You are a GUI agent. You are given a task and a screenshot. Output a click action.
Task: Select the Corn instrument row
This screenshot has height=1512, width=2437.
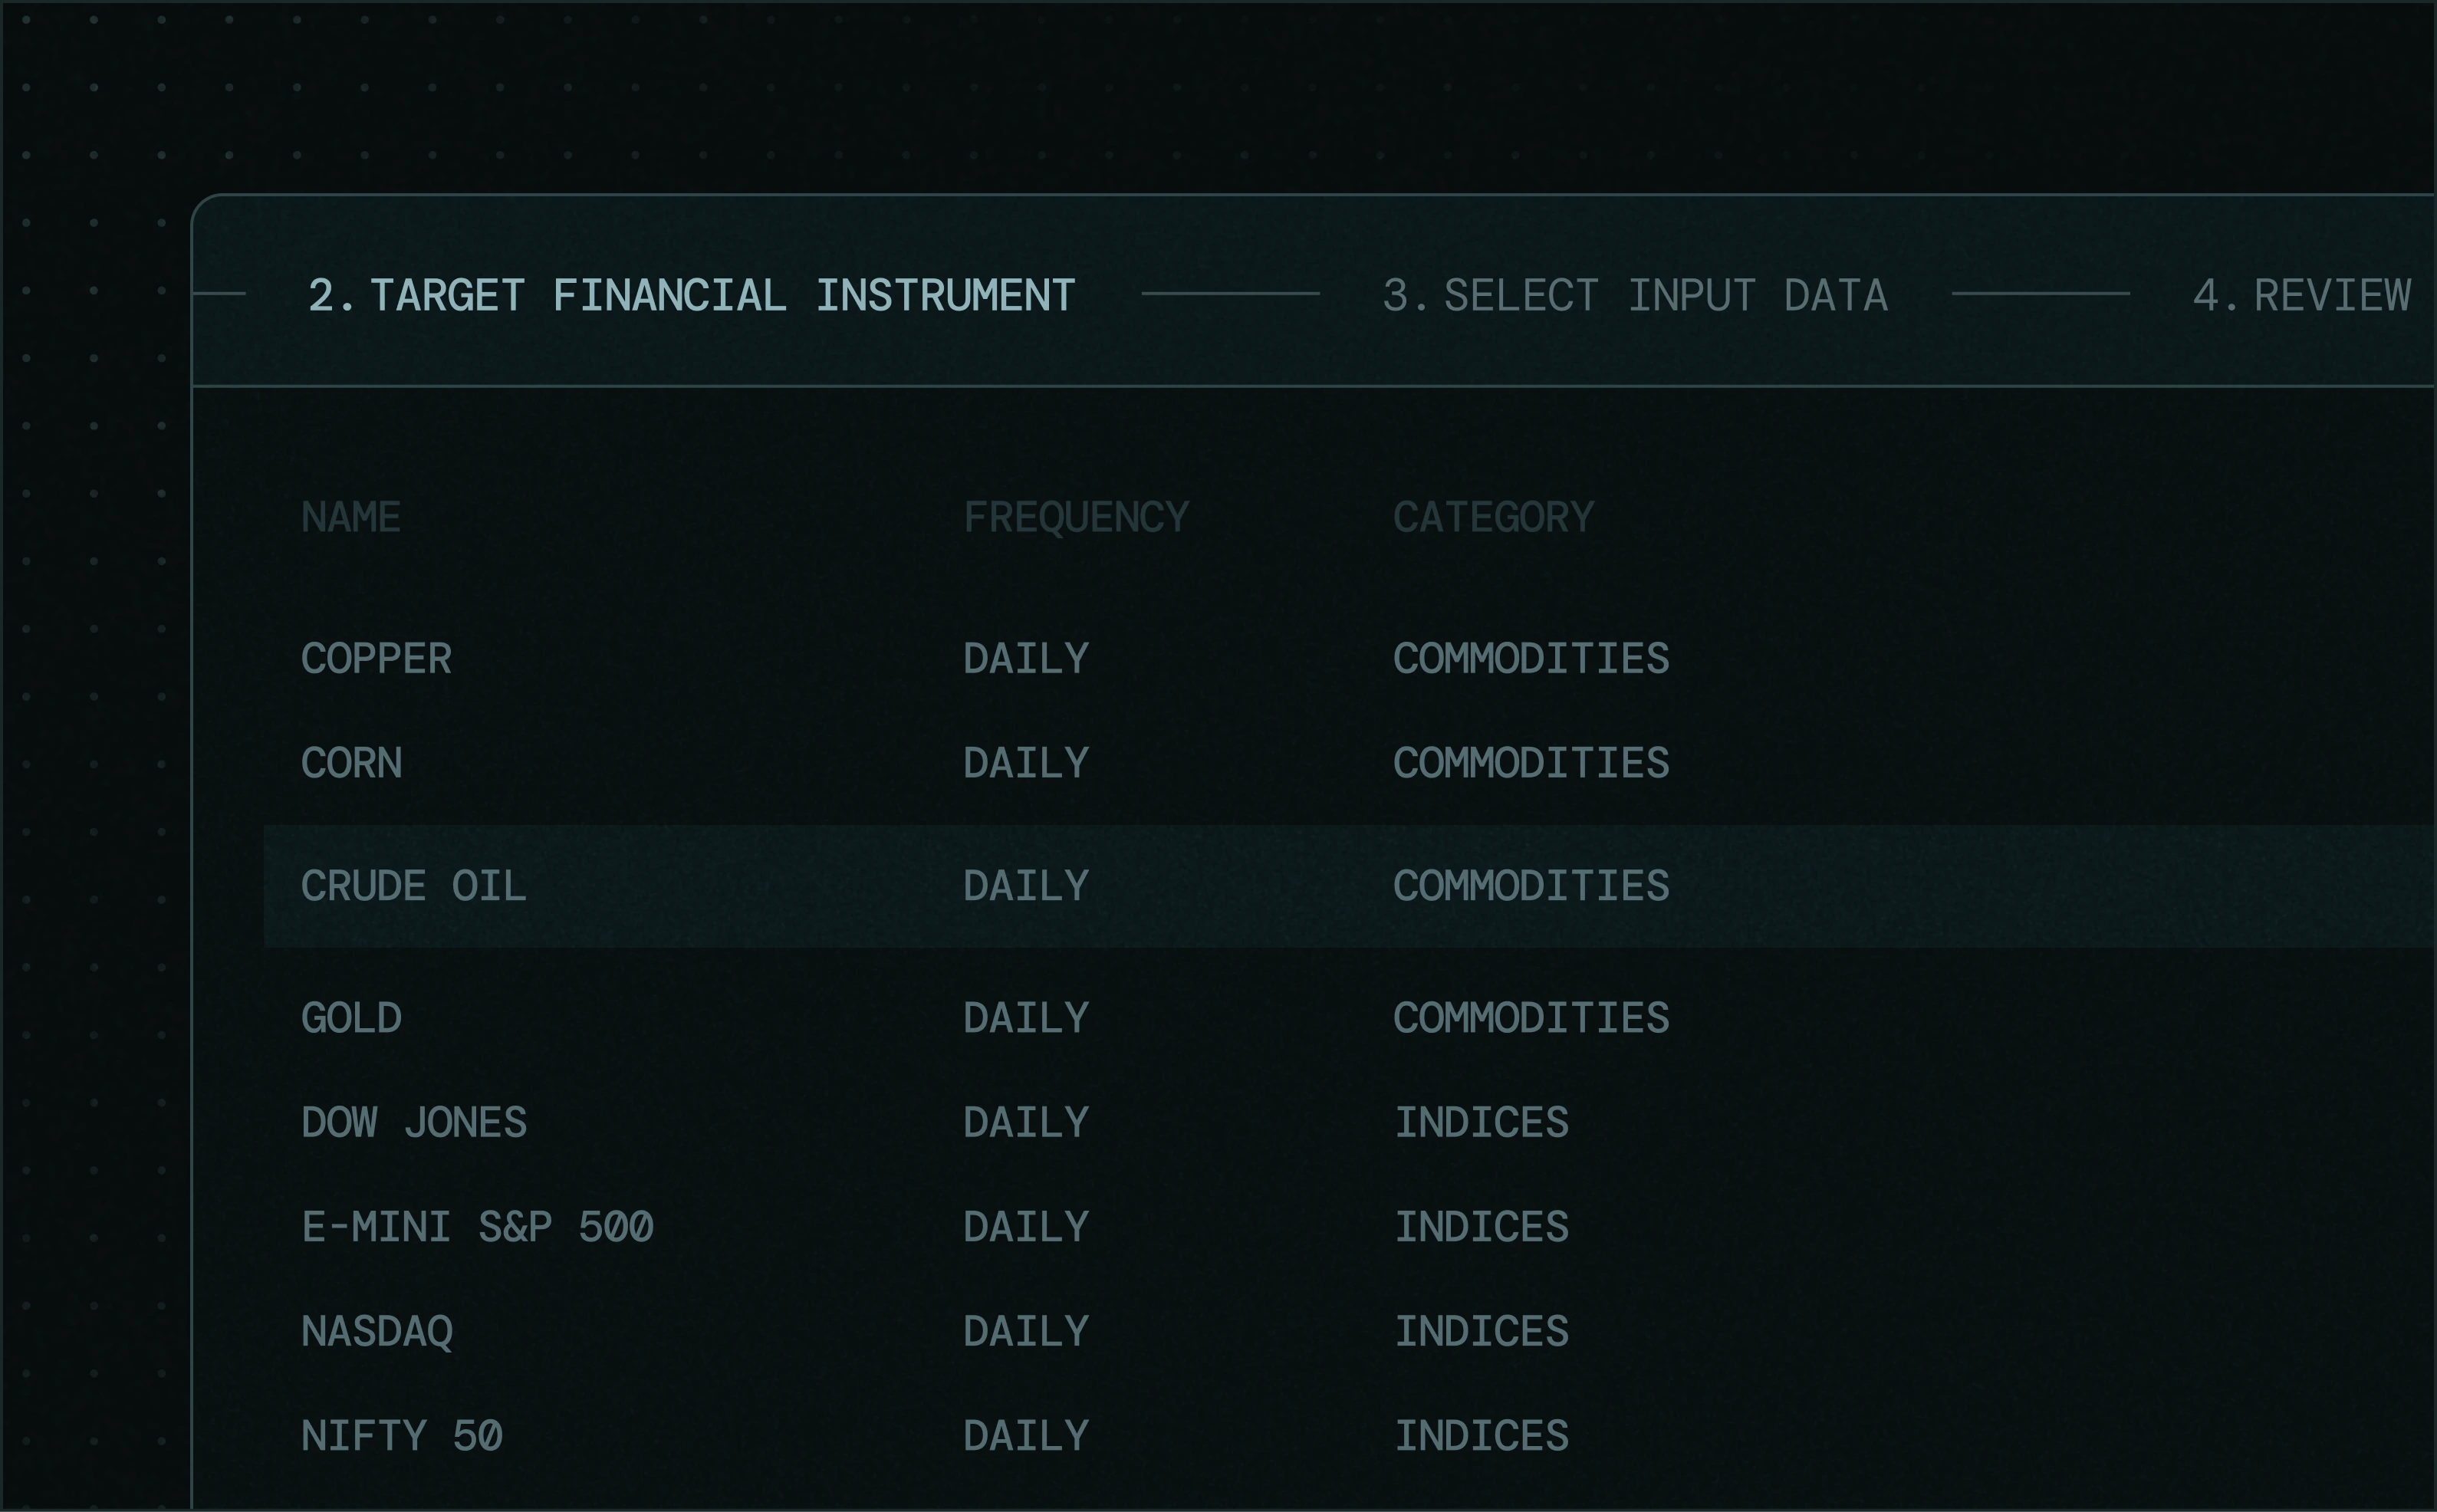[x=352, y=763]
